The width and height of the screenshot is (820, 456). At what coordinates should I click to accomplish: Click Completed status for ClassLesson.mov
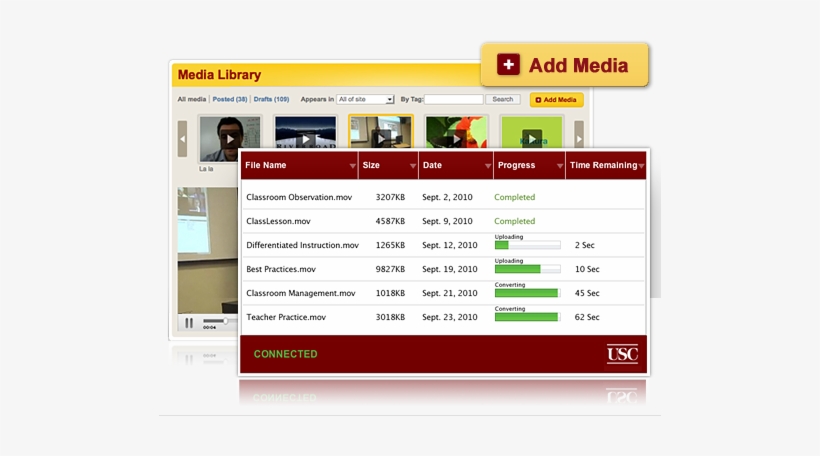click(x=515, y=221)
